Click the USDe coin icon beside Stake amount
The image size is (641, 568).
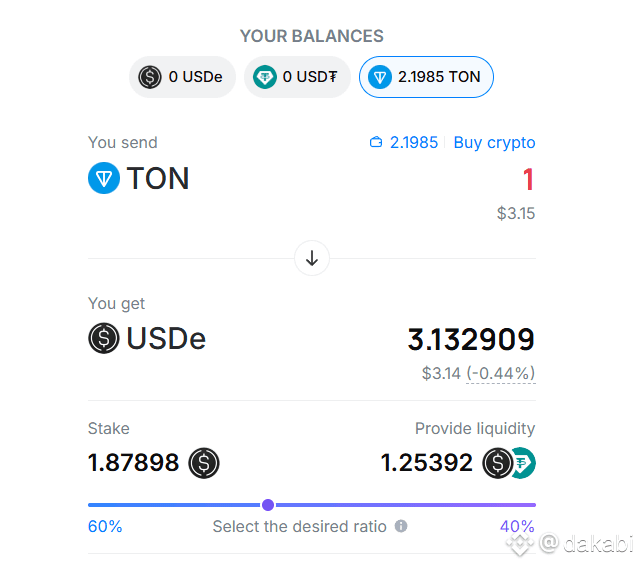coord(204,463)
